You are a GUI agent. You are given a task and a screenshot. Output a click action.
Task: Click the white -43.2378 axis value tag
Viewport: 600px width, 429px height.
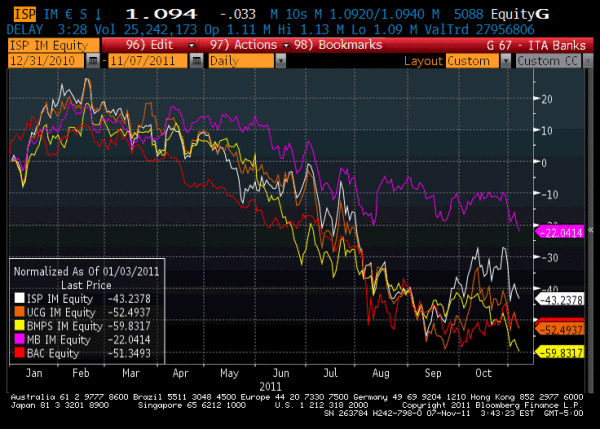pos(560,300)
